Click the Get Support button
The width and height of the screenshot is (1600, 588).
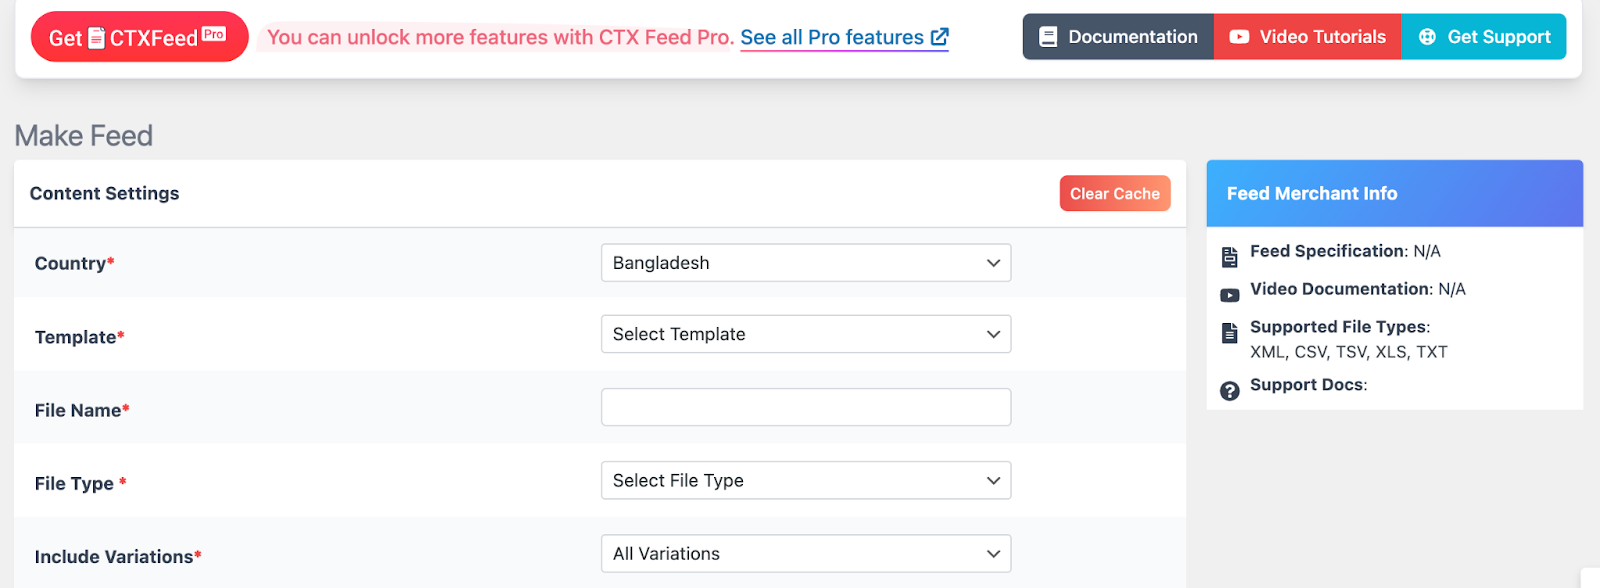point(1484,37)
